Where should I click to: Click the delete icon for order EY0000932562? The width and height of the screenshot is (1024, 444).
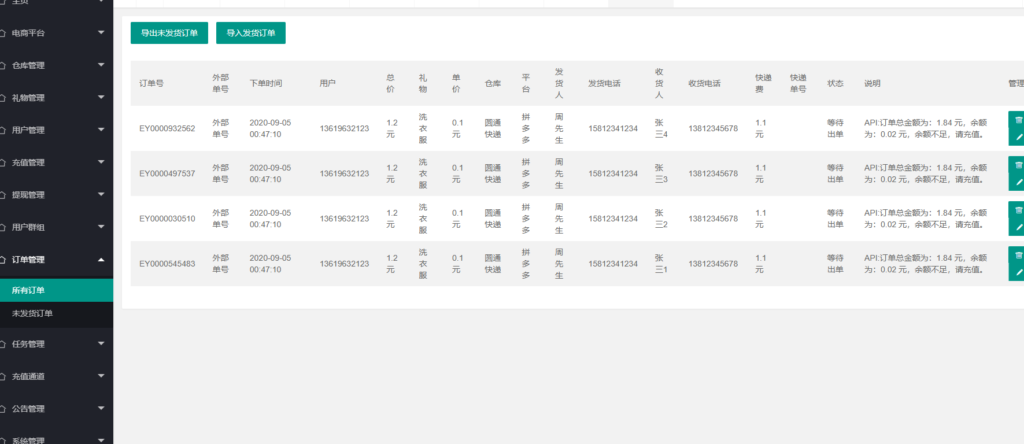click(x=1018, y=119)
